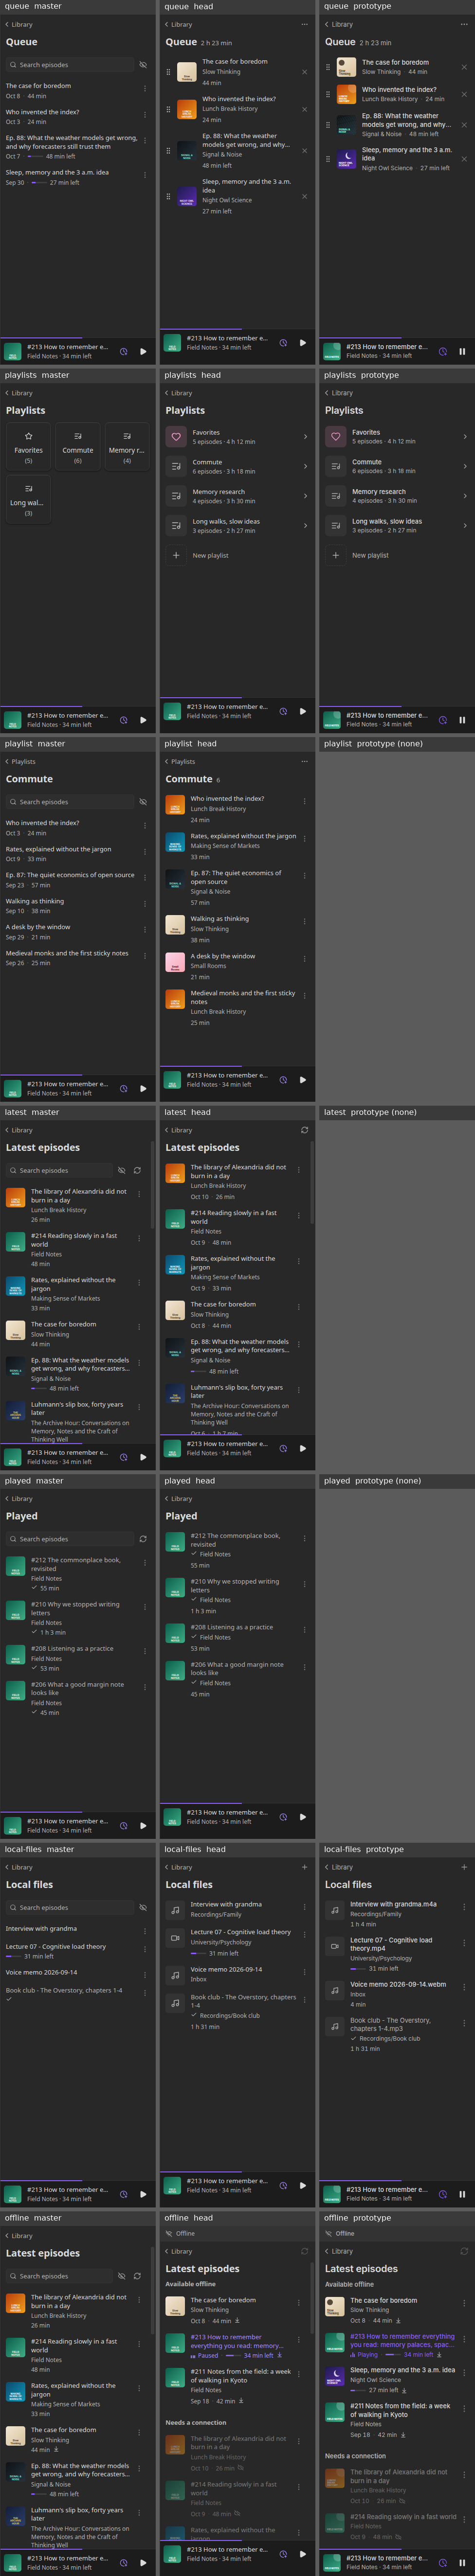Click the refresh icon in offline master
Screen dimensions: 475x2576
coord(137,2276)
